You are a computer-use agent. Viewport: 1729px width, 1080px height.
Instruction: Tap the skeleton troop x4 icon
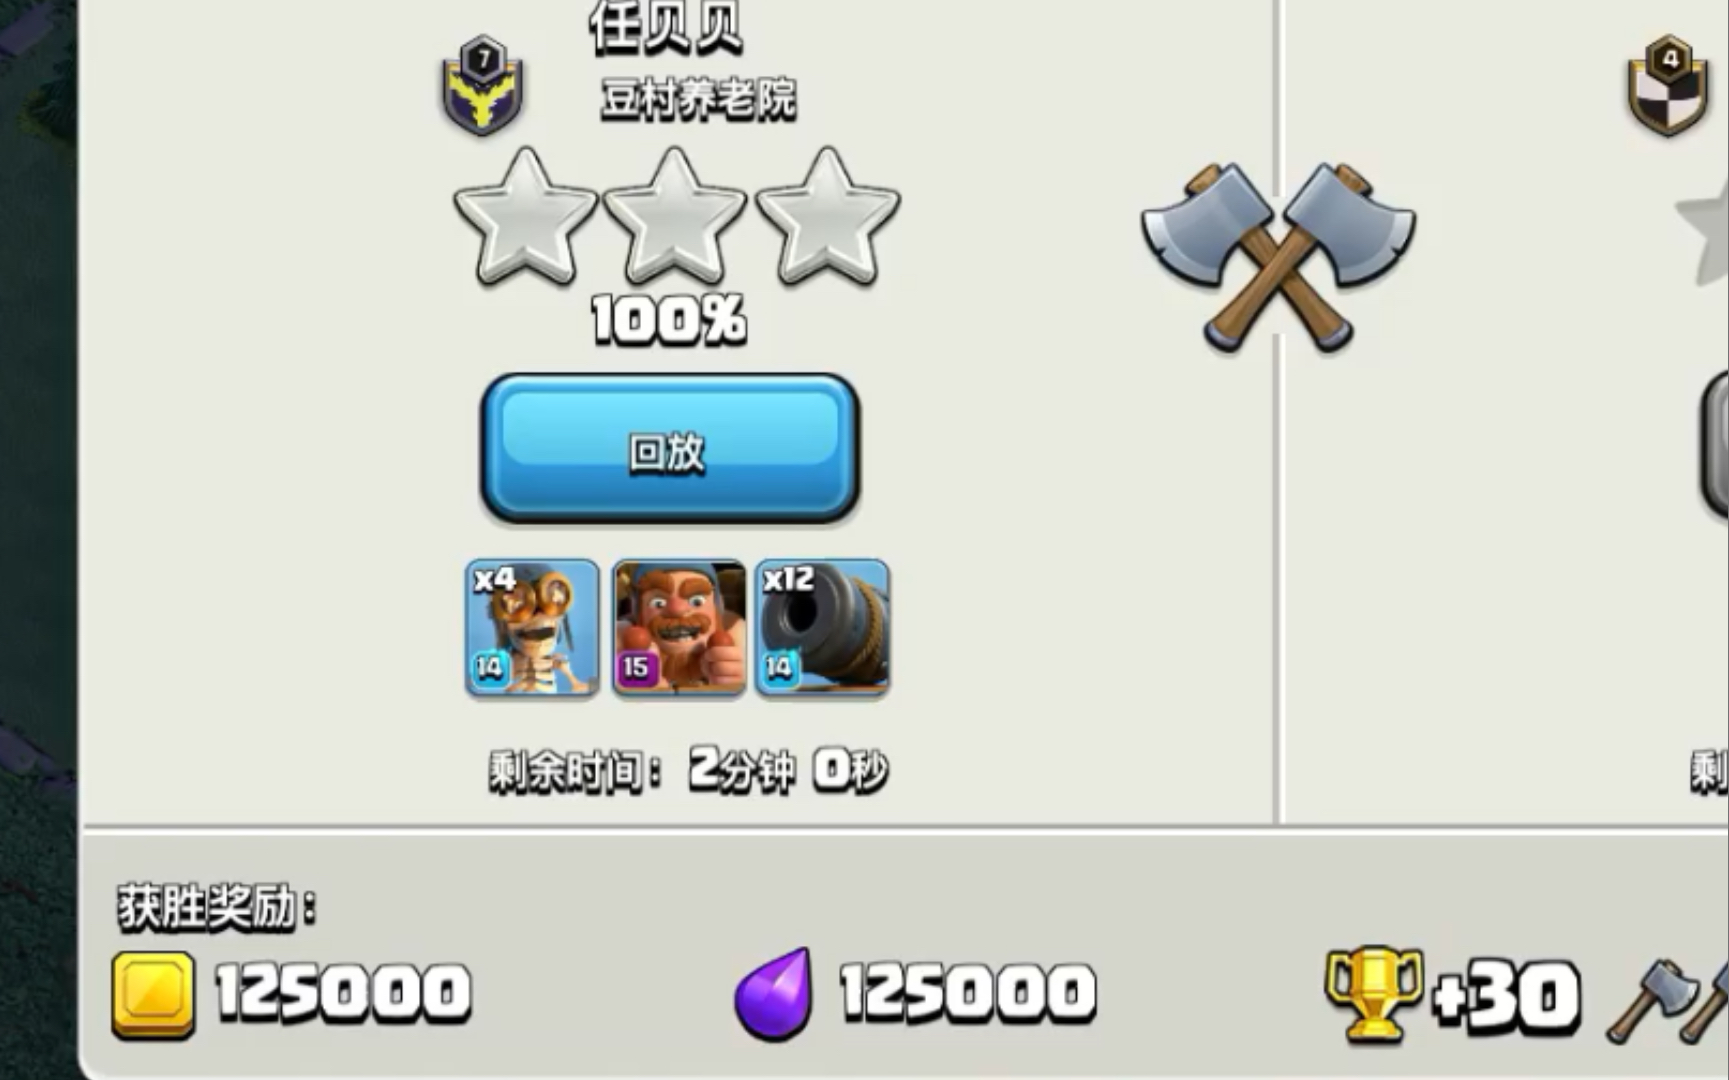pyautogui.click(x=532, y=627)
